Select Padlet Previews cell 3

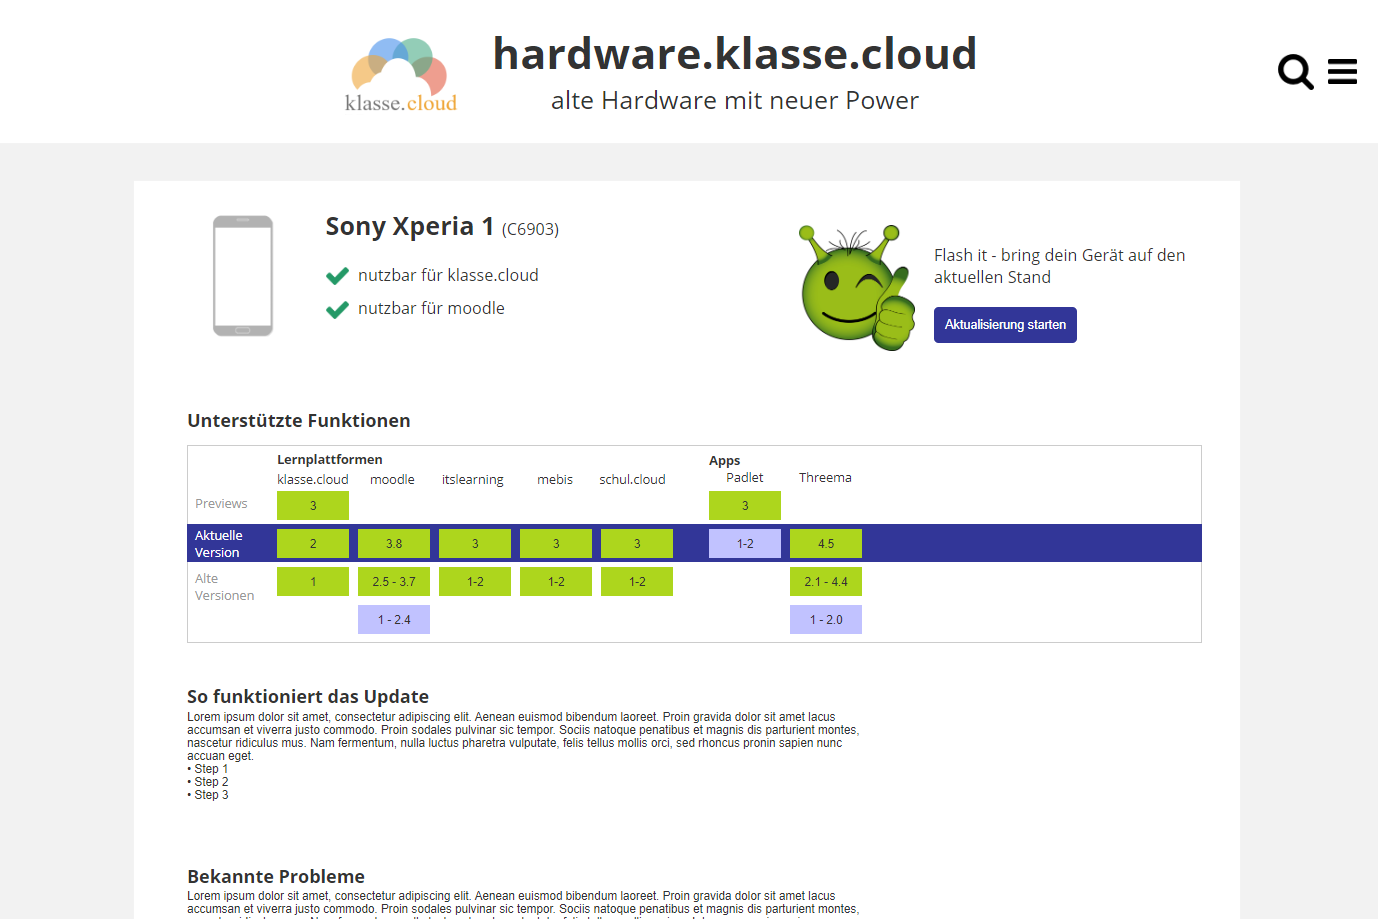745,506
